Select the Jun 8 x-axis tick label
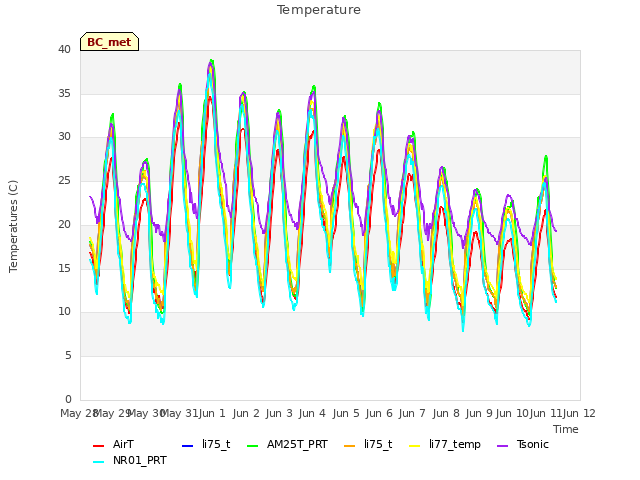Screen dimensions: 640x480 446,413
